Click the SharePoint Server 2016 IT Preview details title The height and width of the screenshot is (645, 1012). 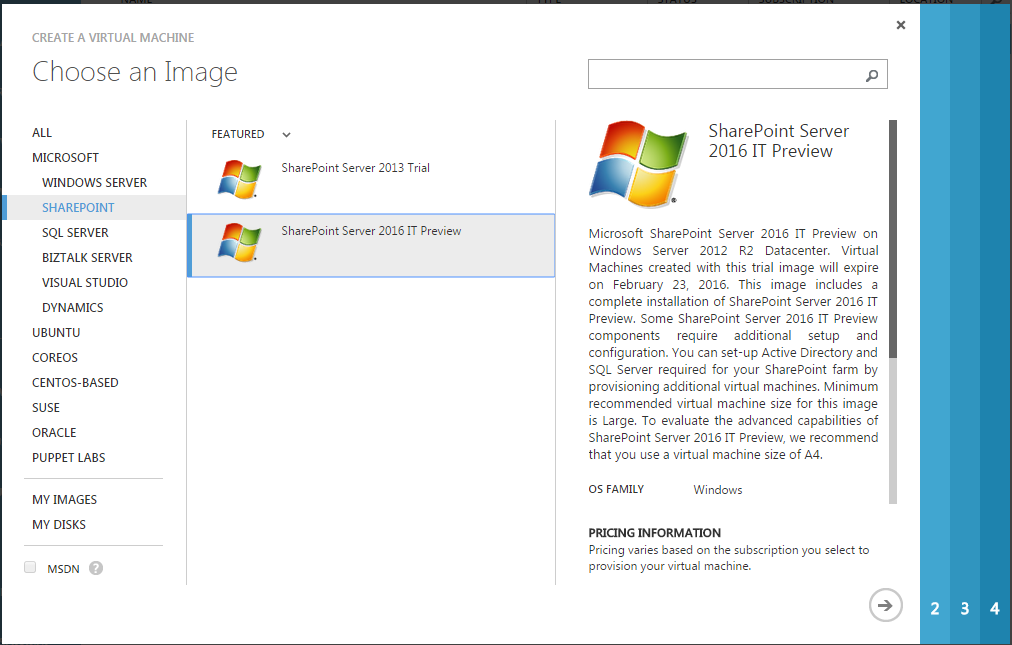pos(778,141)
